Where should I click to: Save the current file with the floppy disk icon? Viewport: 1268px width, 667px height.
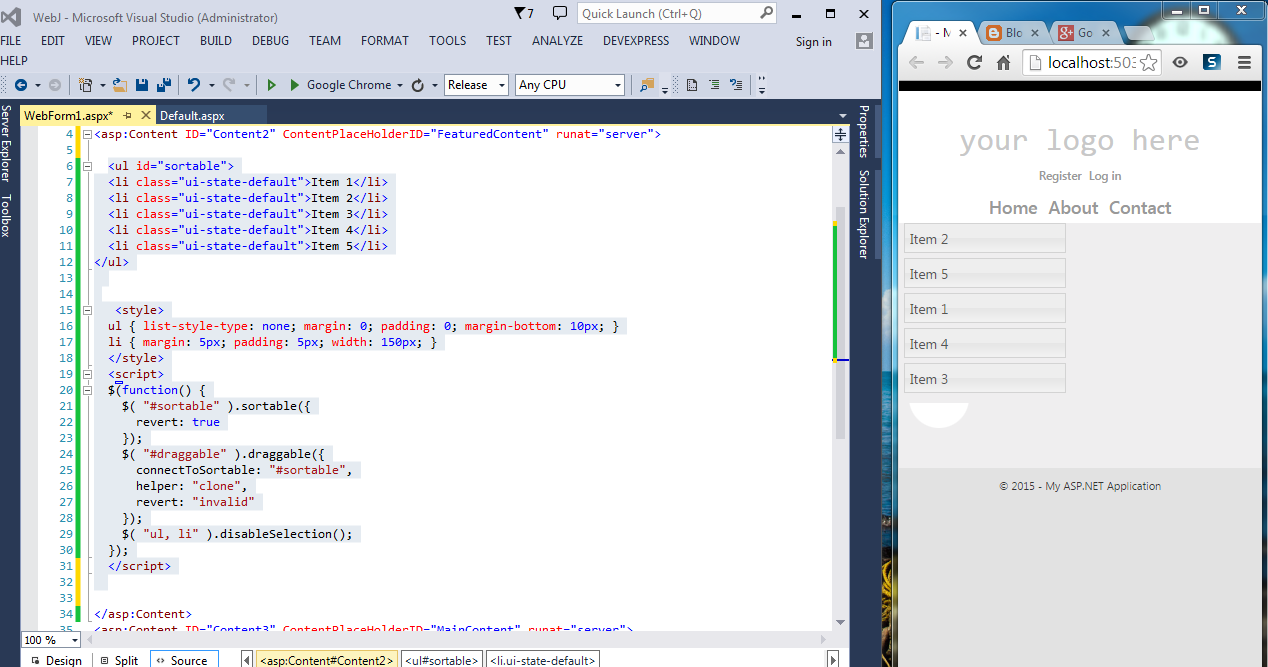[142, 85]
